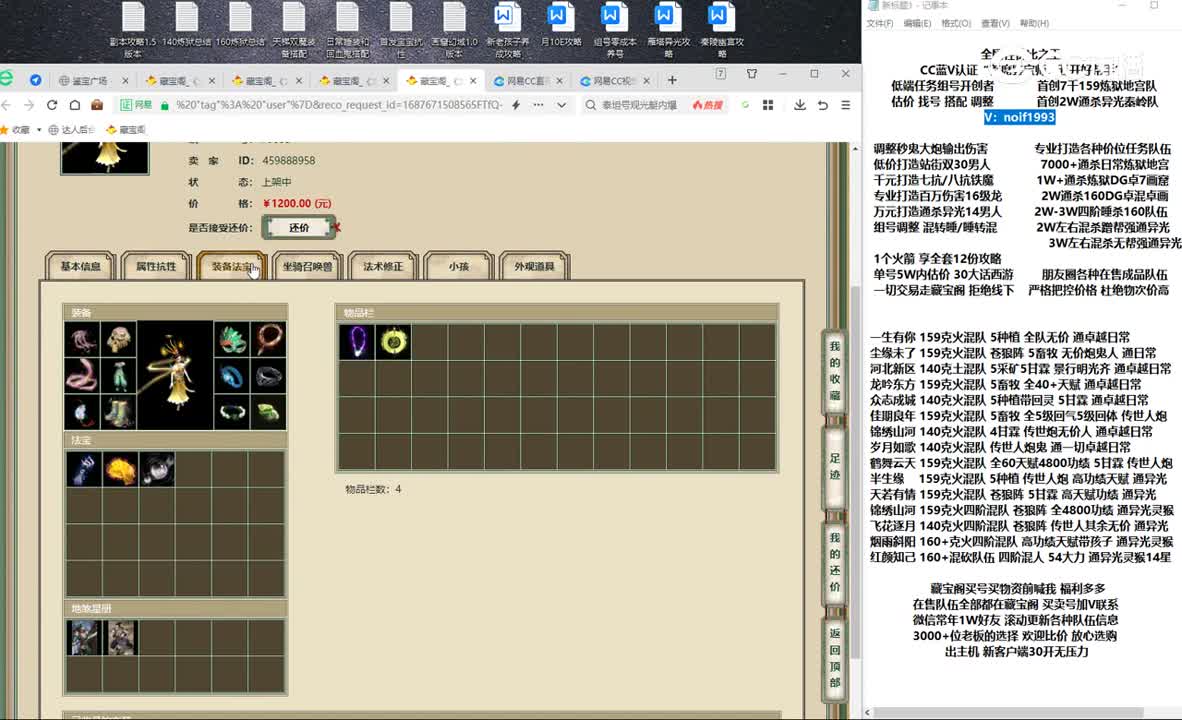This screenshot has height=720, width=1182.
Task: Open Notepad 编辑(E) menu
Action: [x=917, y=23]
